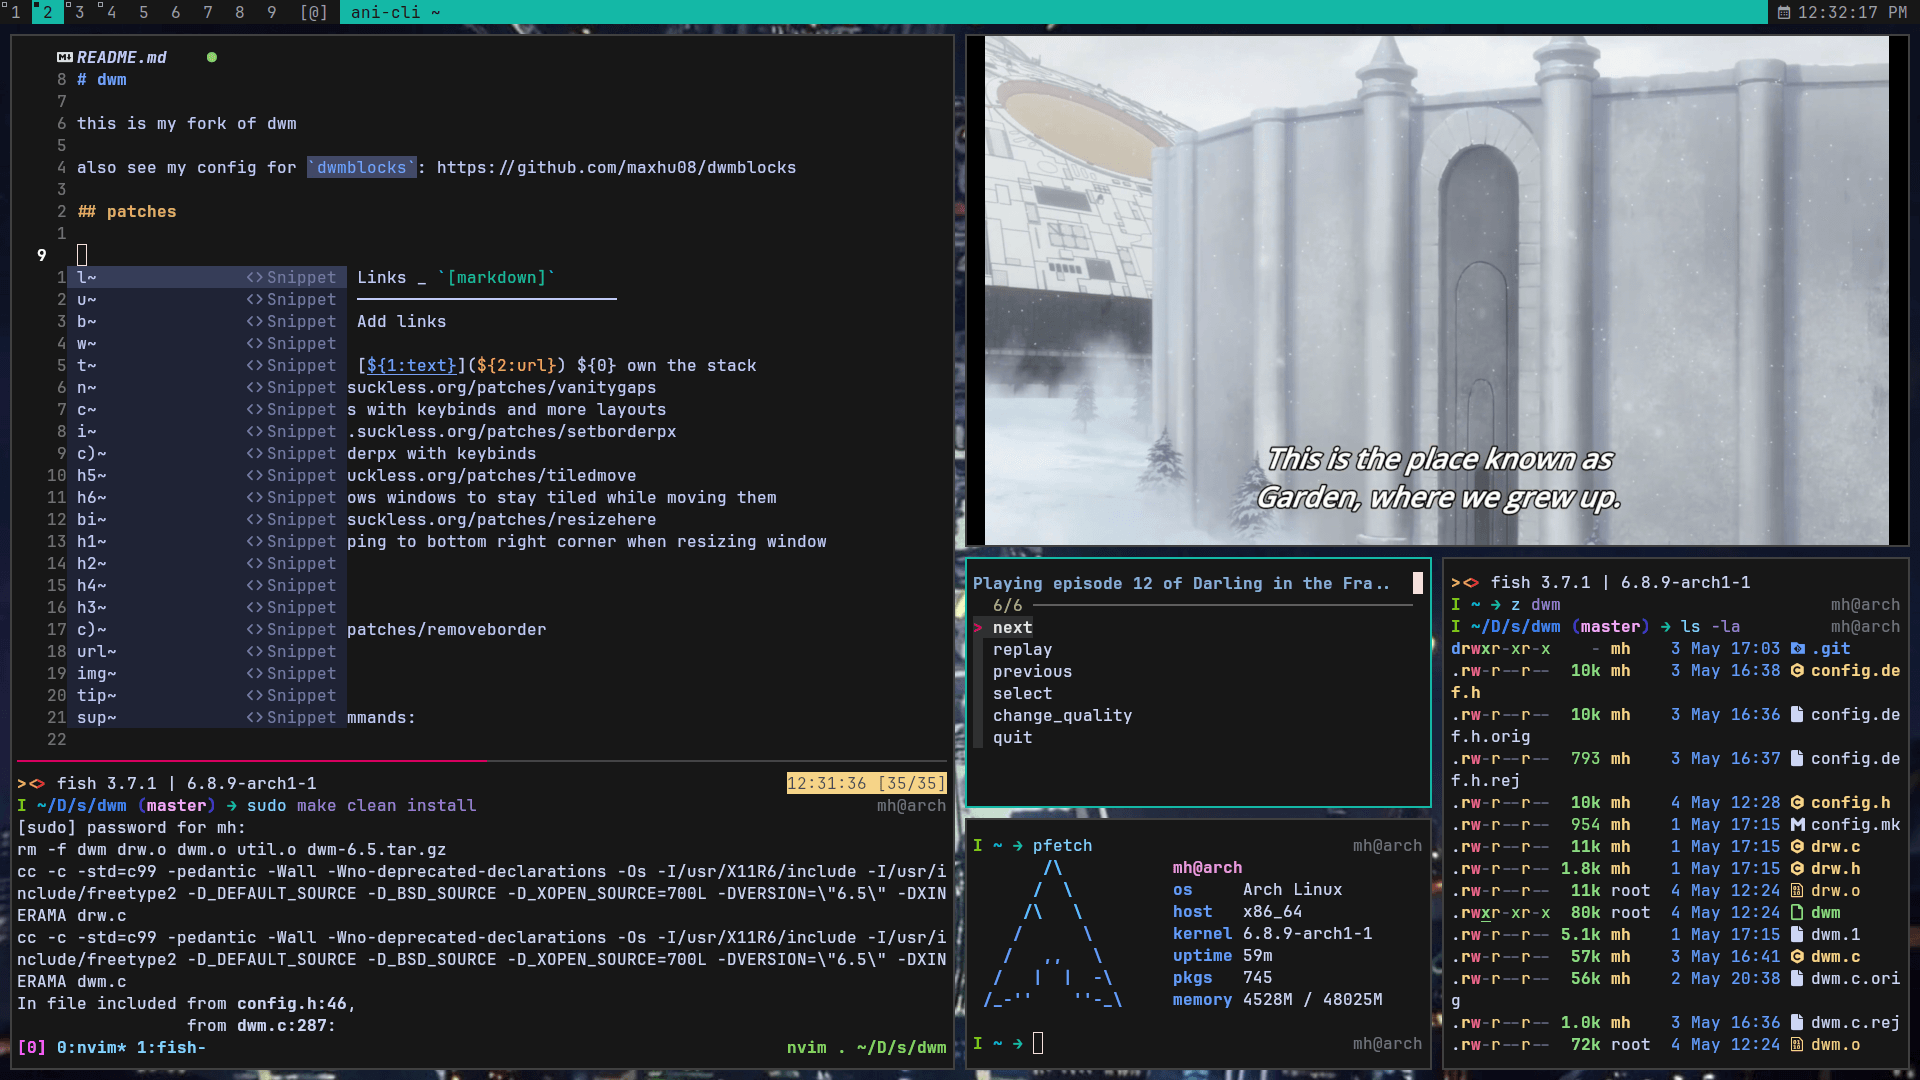Screen dimensions: 1920x1080
Task: Click the C icon beside drw.c
Action: click(1798, 846)
